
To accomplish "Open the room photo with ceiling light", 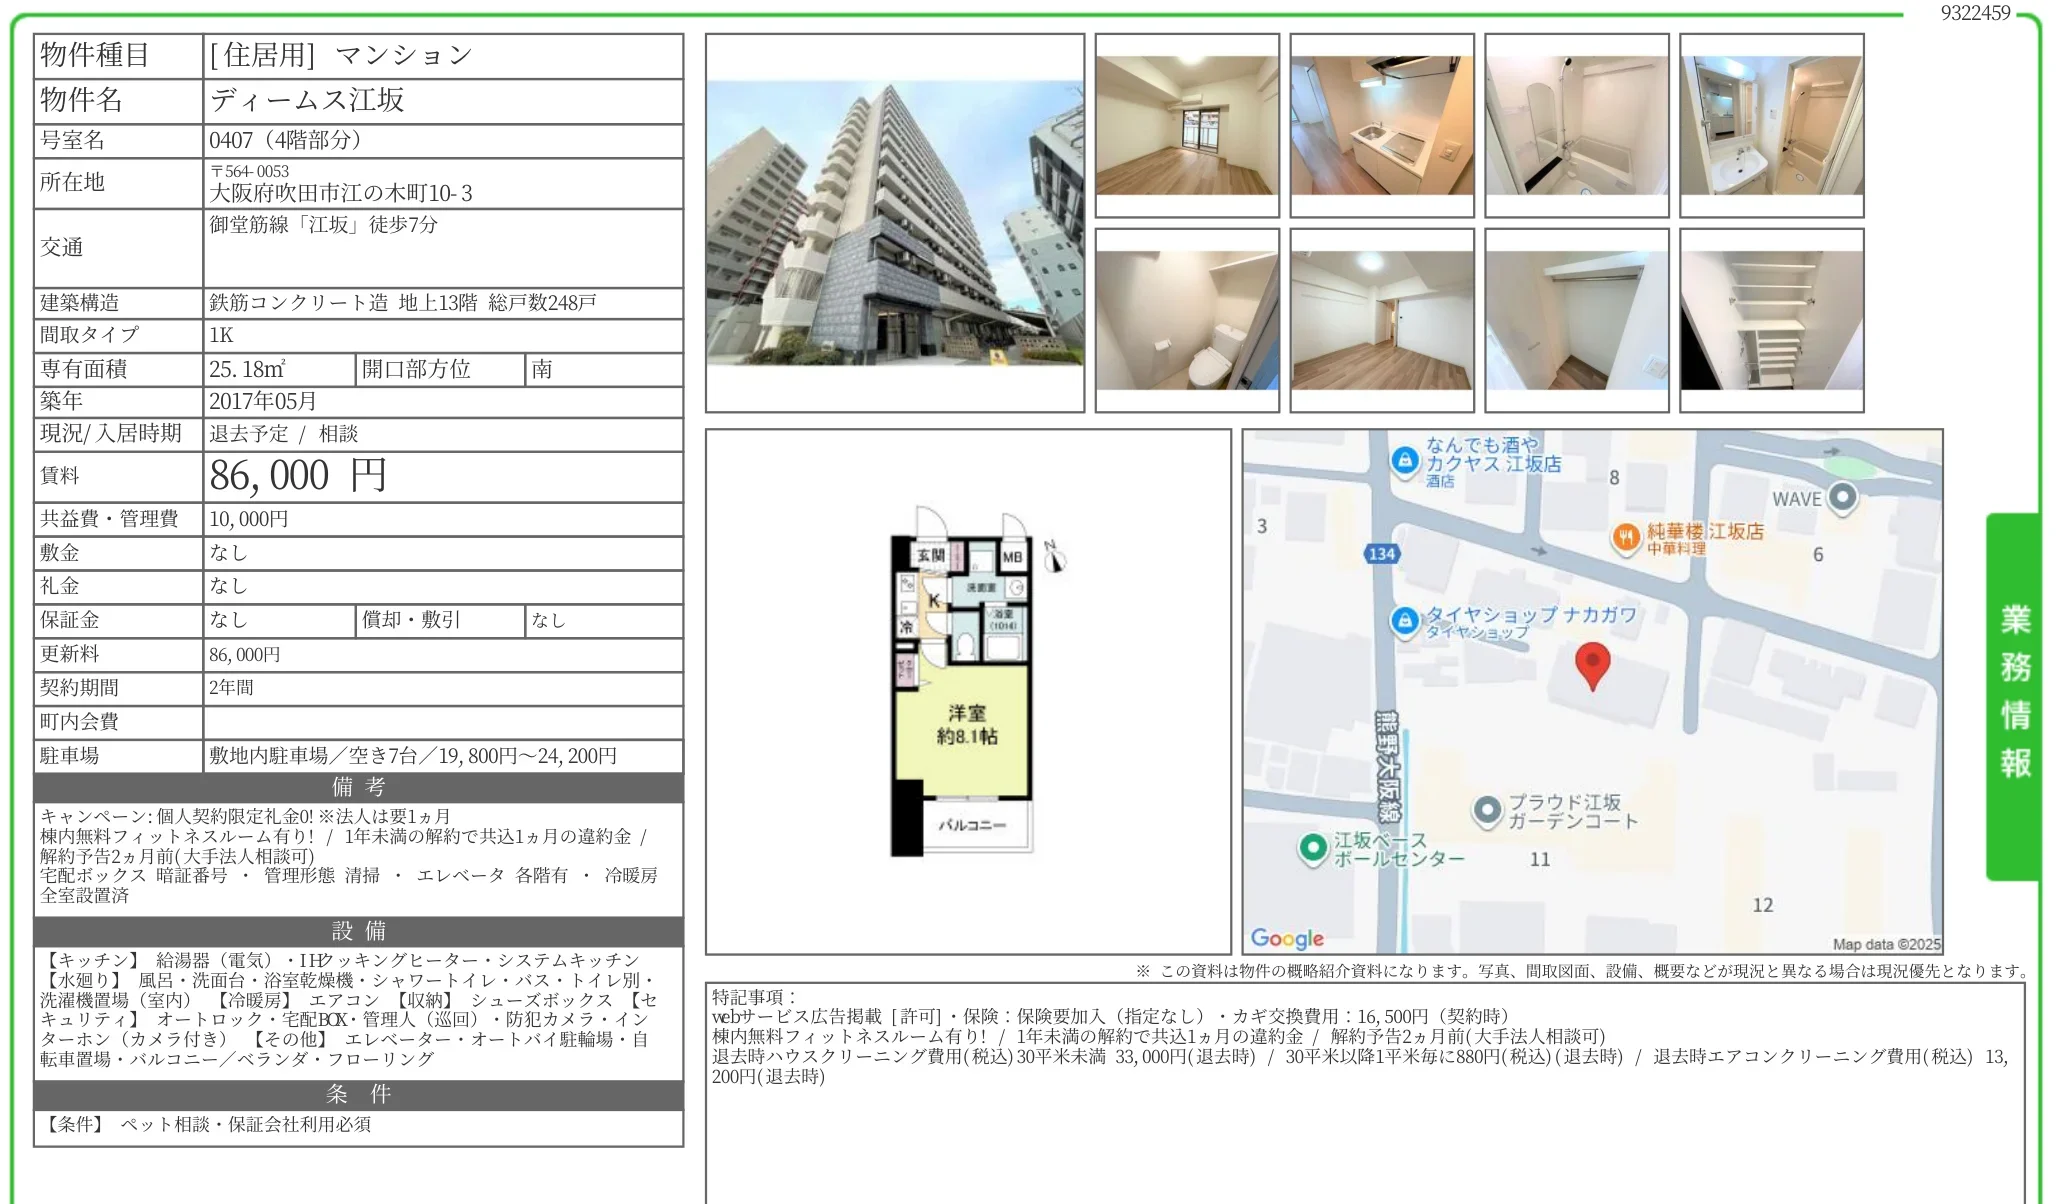I will pos(1382,320).
